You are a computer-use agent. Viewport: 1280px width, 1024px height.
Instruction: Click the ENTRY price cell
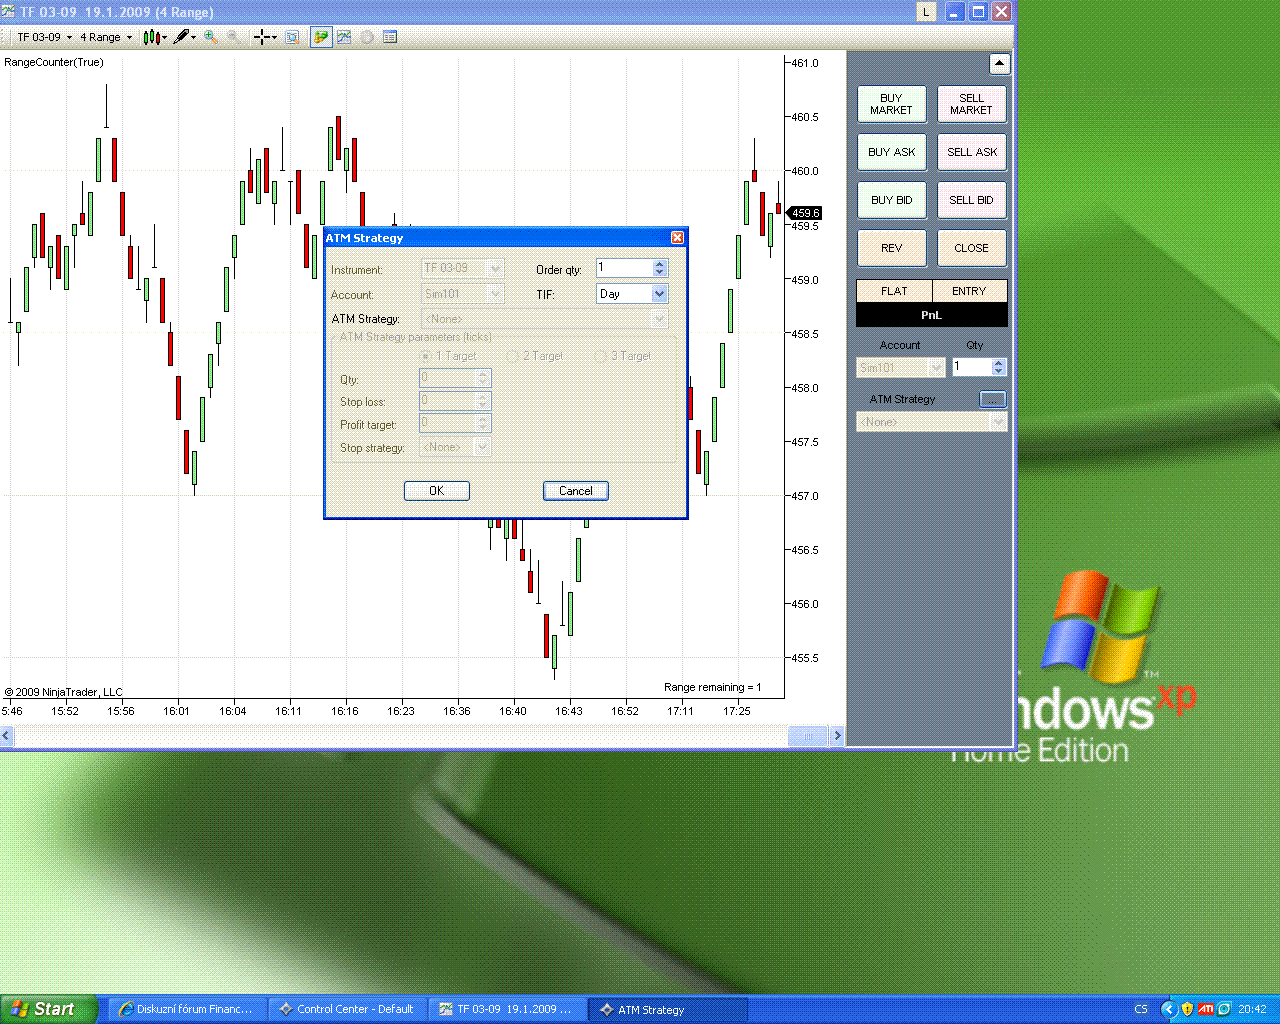[x=969, y=291]
